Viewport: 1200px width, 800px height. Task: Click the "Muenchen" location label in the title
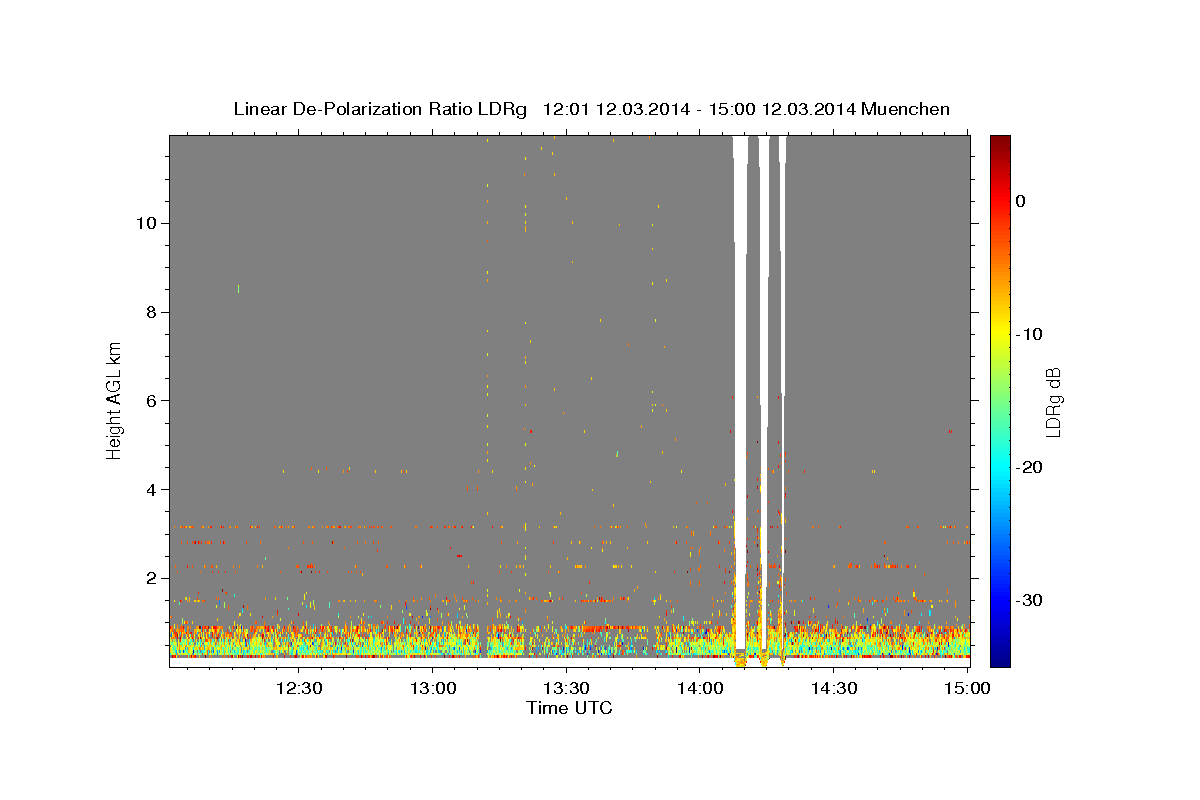coord(906,109)
